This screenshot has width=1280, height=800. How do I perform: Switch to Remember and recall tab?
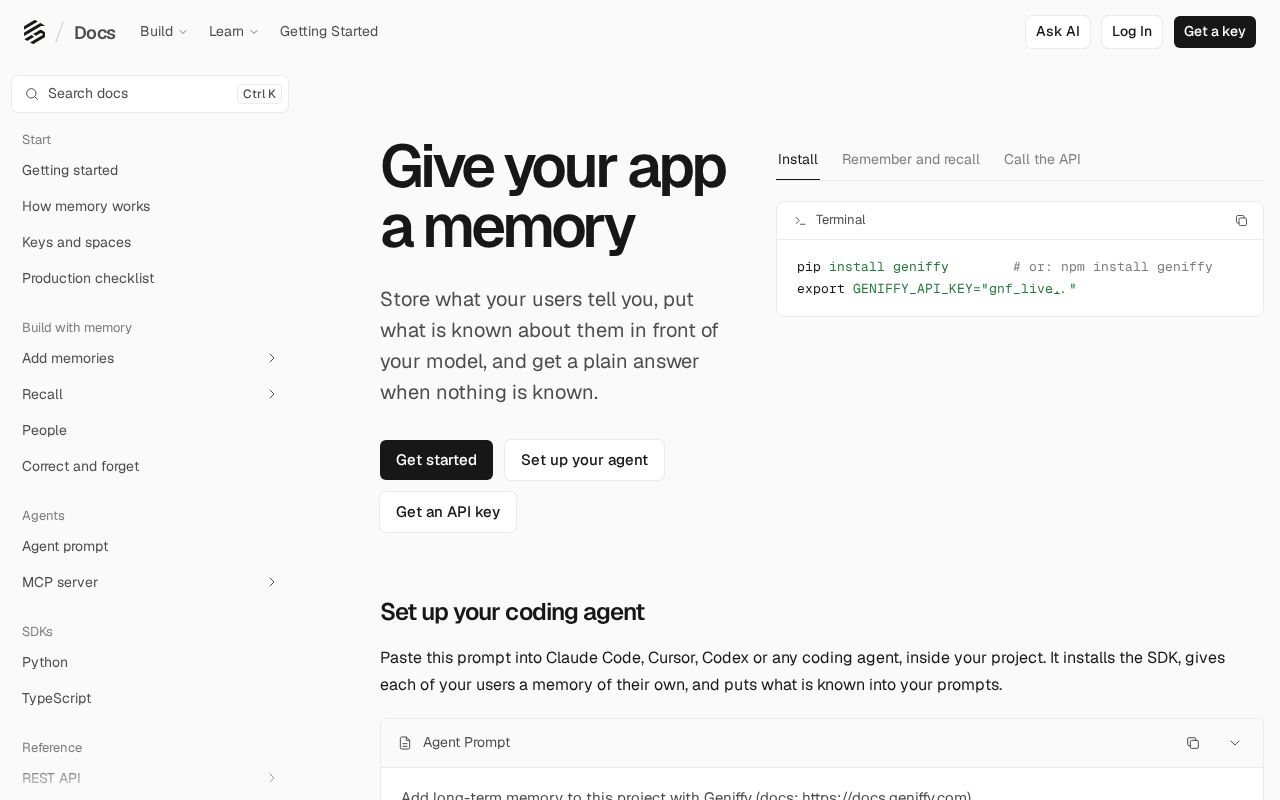click(x=911, y=160)
